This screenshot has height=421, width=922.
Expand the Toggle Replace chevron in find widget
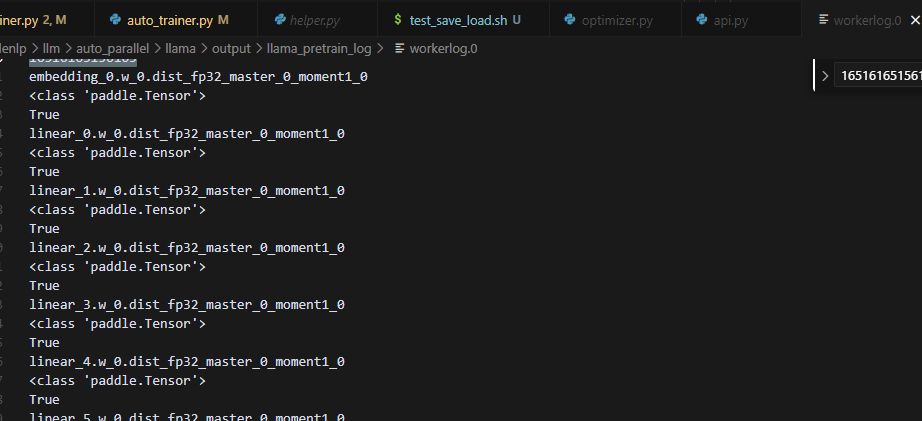(x=824, y=76)
